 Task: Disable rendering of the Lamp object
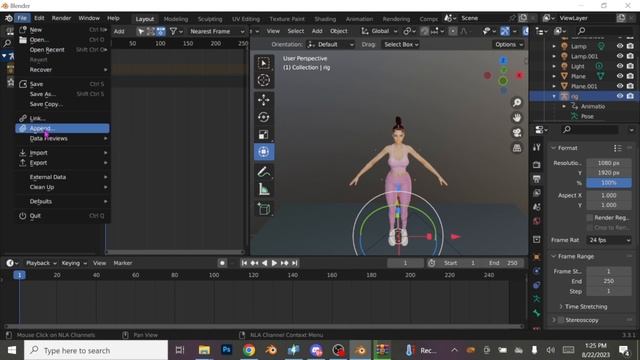pyautogui.click(x=630, y=46)
